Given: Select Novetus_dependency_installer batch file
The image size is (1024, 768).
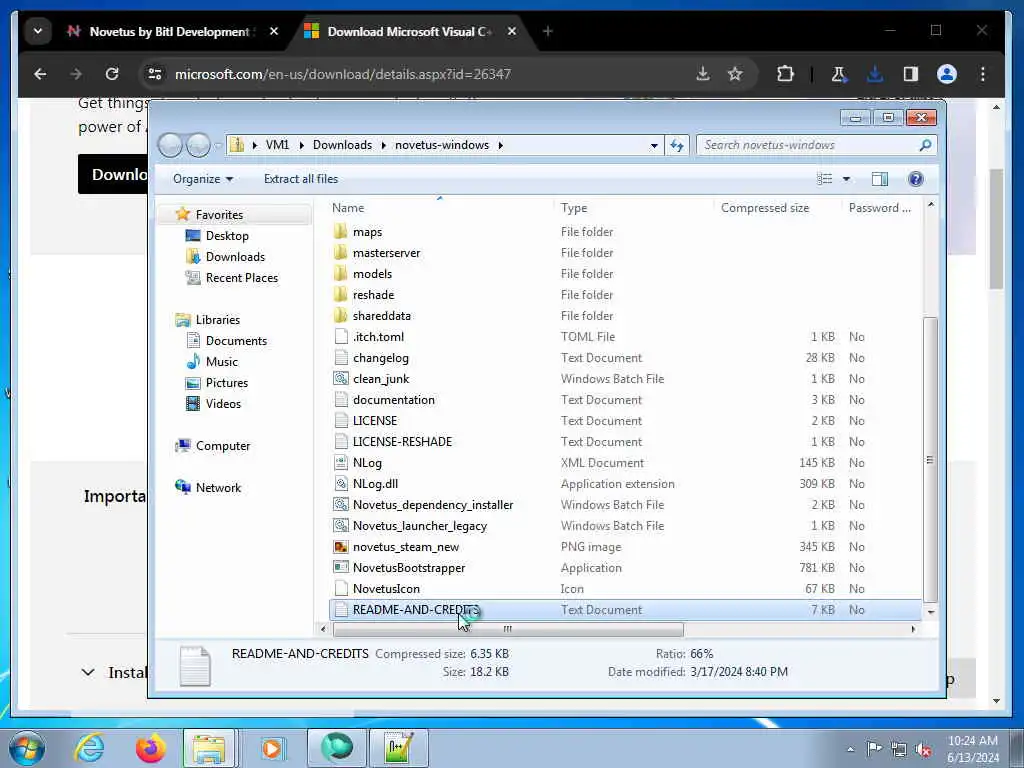Looking at the screenshot, I should 432,505.
